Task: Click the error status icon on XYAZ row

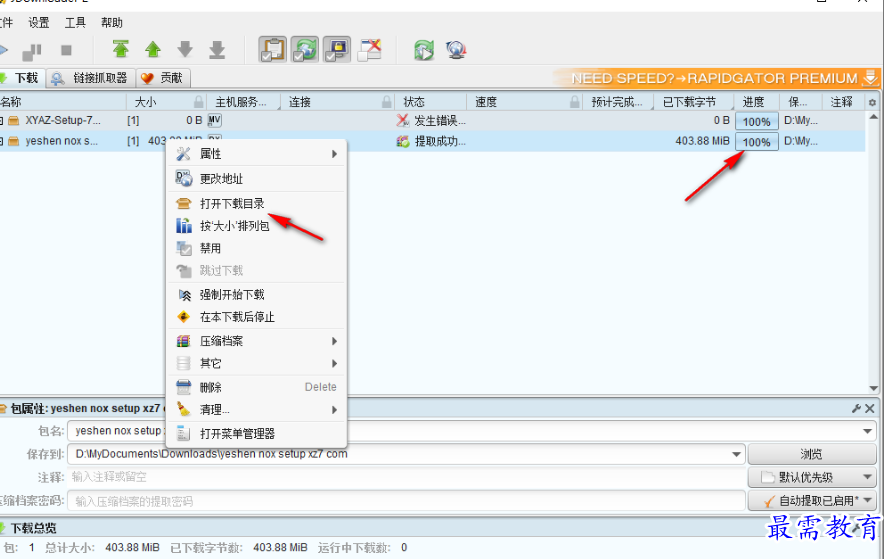Action: pos(403,120)
